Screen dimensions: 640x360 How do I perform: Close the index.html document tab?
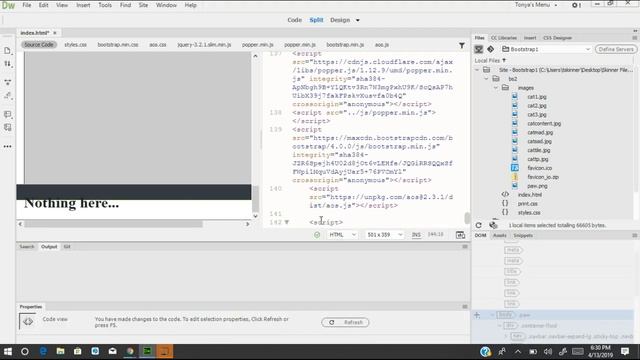pyautogui.click(x=55, y=33)
